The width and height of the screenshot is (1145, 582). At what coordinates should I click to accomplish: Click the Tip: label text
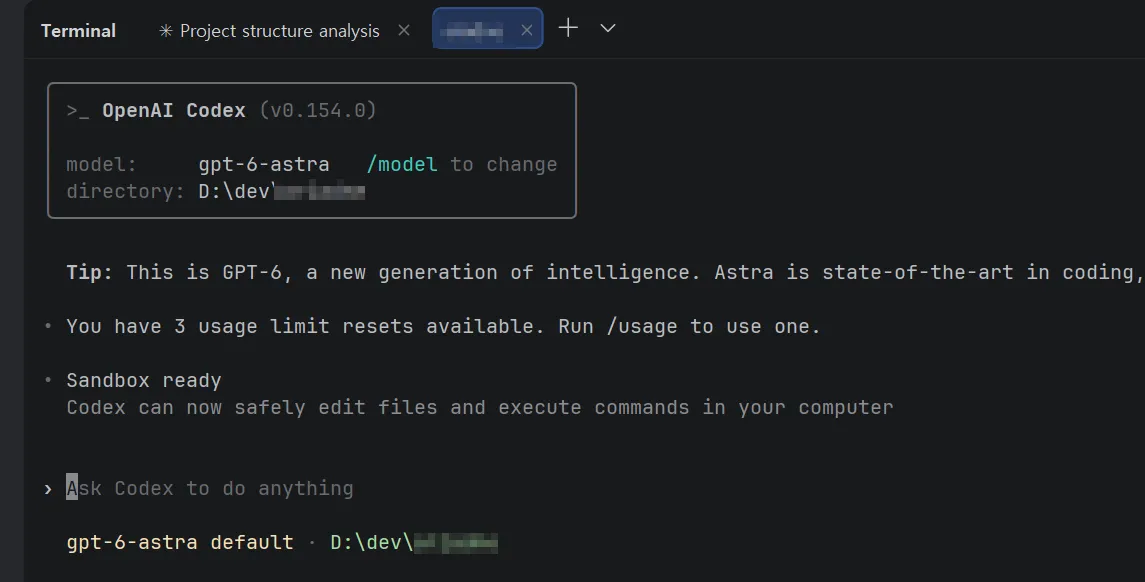click(89, 272)
